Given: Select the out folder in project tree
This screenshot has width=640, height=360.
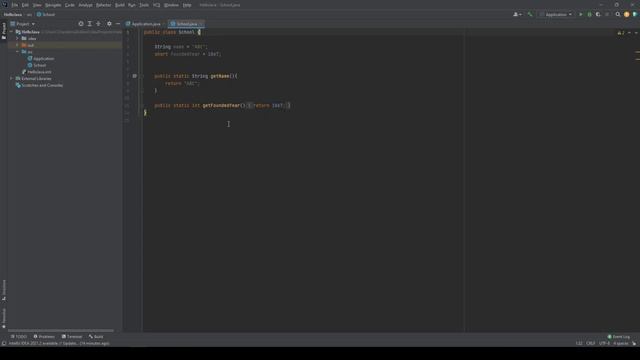Looking at the screenshot, I should pyautogui.click(x=28, y=45).
